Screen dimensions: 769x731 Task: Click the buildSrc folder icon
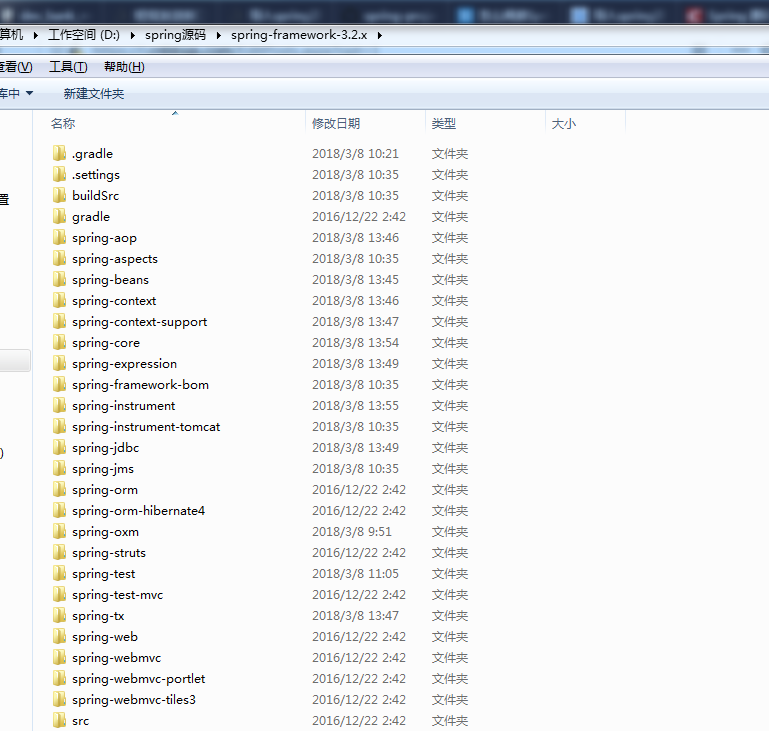(x=59, y=195)
